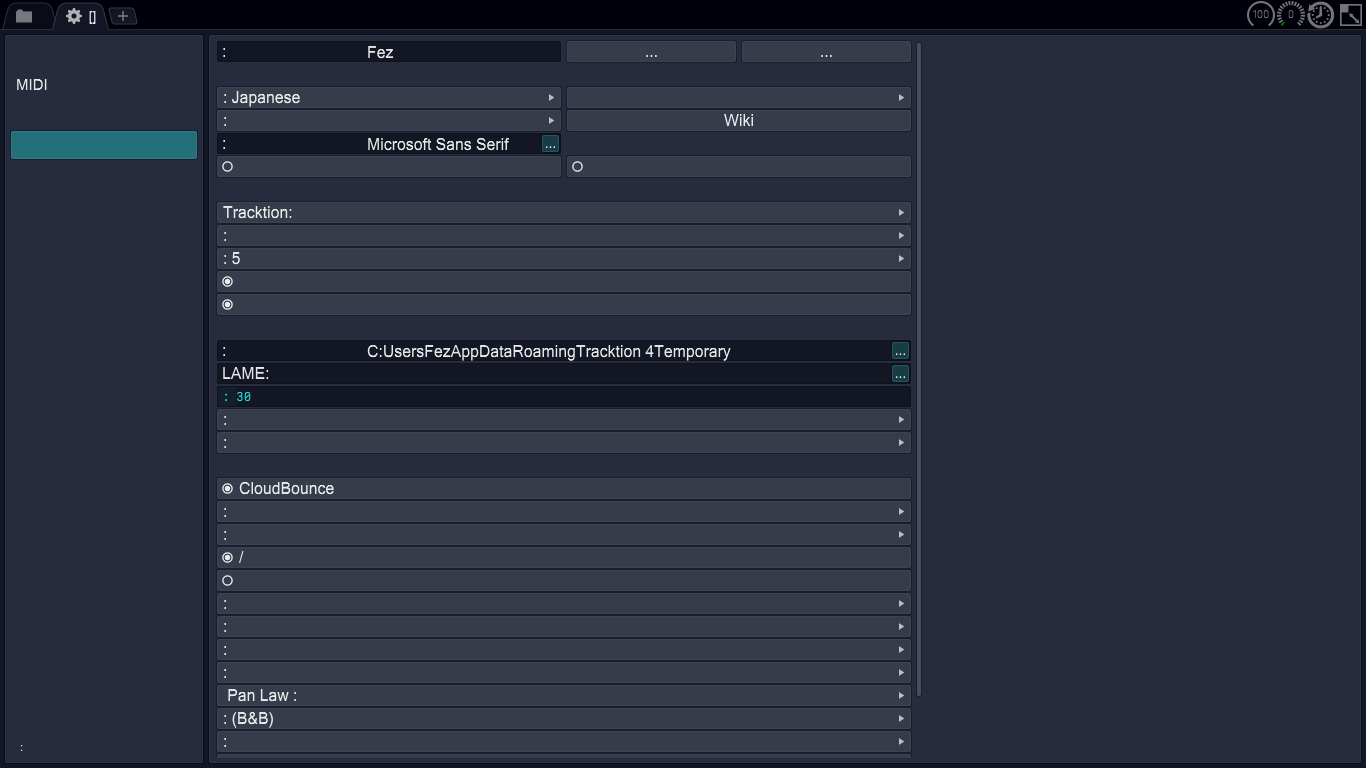Open the Japanese language dropdown

(x=388, y=98)
